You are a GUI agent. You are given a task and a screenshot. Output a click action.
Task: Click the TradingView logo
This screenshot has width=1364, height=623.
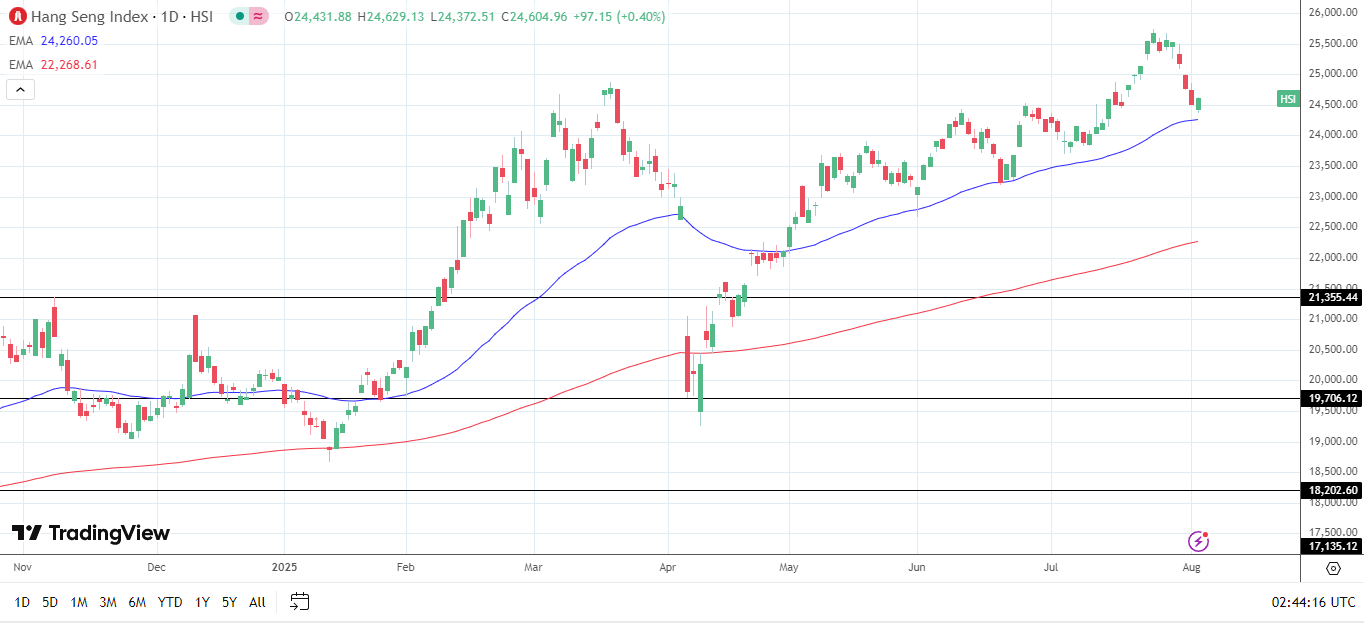[x=91, y=533]
